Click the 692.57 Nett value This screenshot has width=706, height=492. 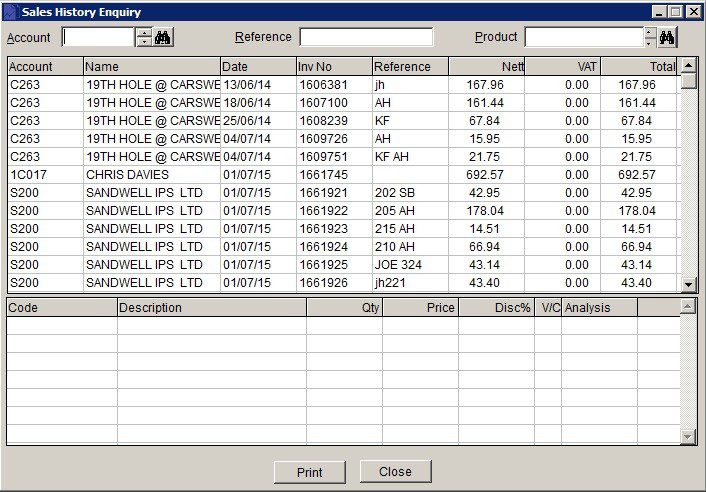tap(485, 175)
